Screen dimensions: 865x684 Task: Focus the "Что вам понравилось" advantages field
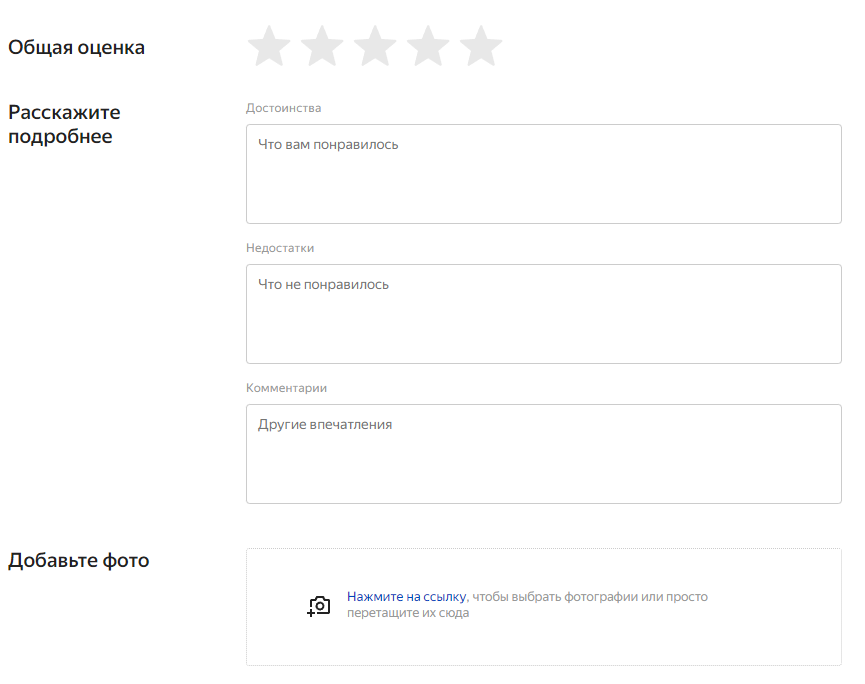click(x=543, y=174)
